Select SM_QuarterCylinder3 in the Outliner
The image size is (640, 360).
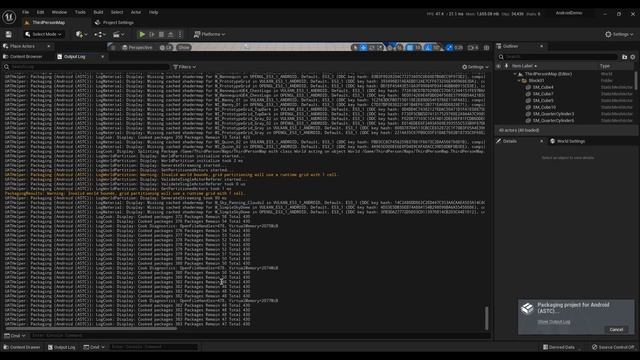pos(553,114)
